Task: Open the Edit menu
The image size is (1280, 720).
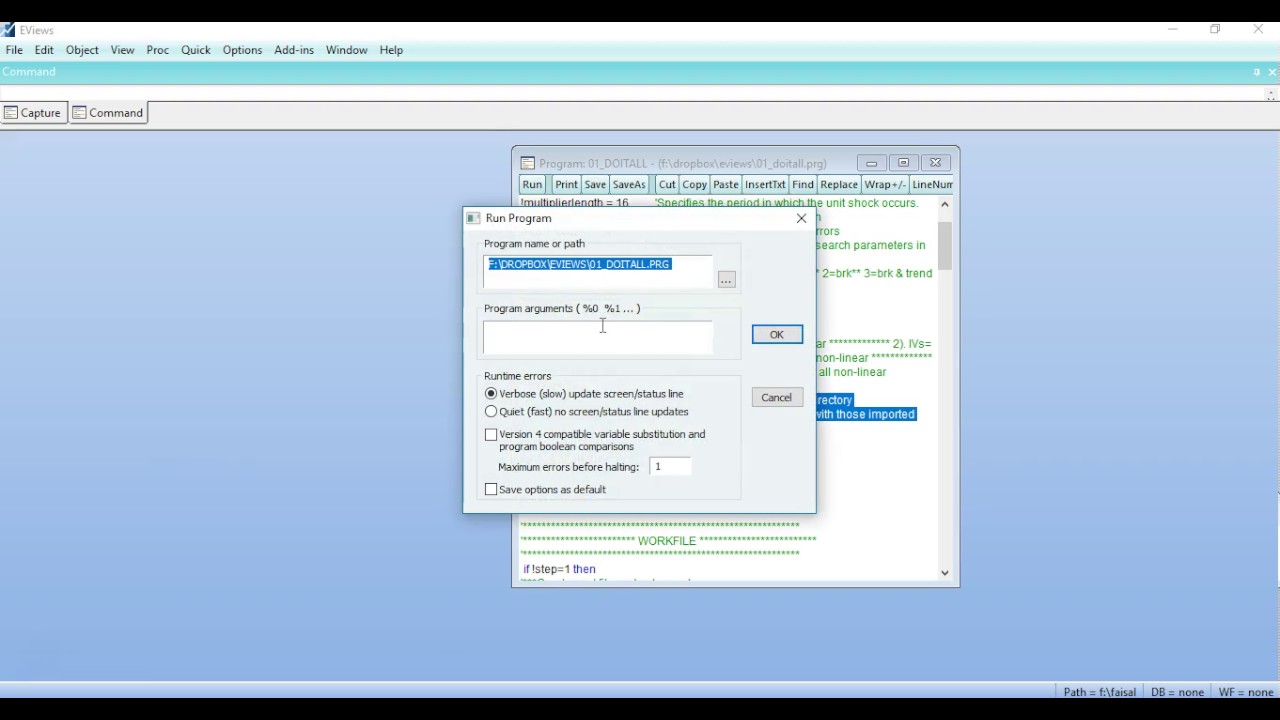Action: (x=44, y=50)
